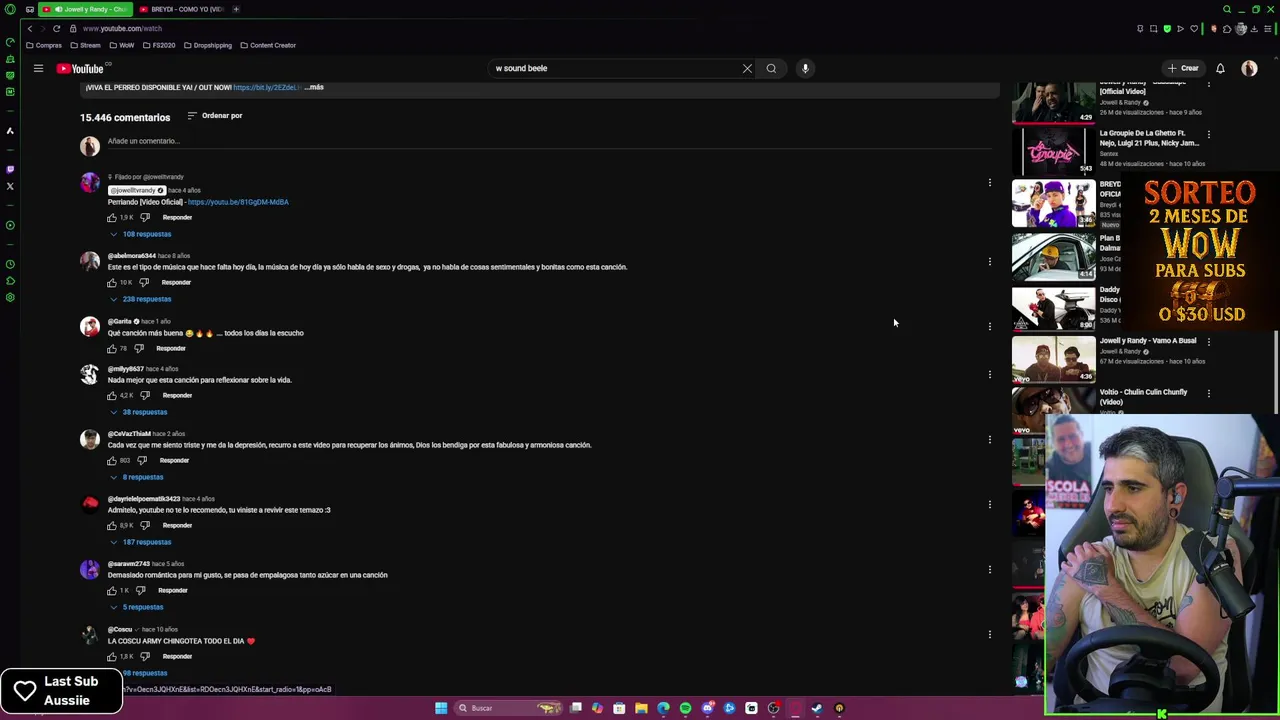This screenshot has width=1280, height=720.
Task: Click the browser address bar URL
Action: pos(122,28)
